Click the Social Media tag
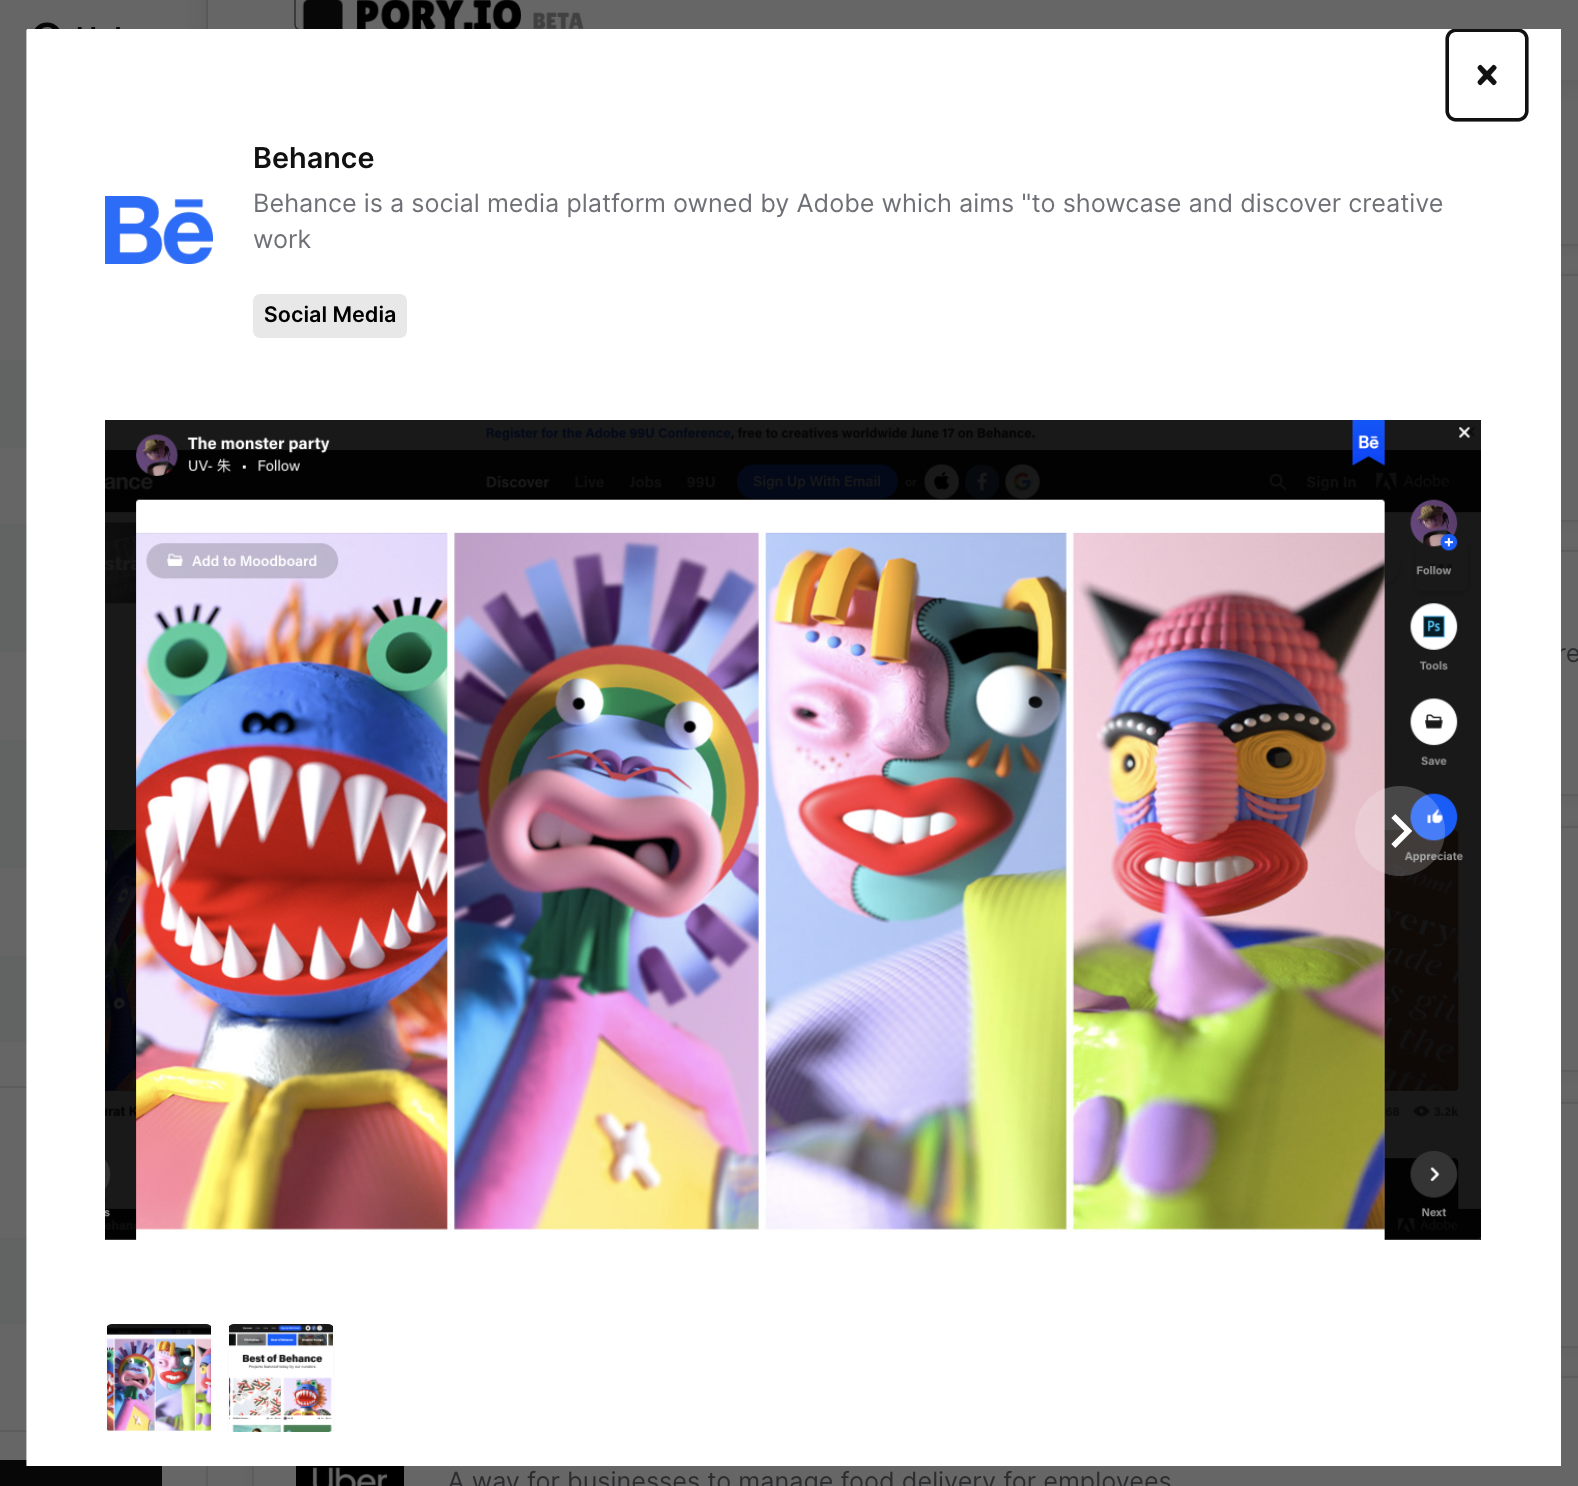This screenshot has height=1486, width=1578. (330, 315)
